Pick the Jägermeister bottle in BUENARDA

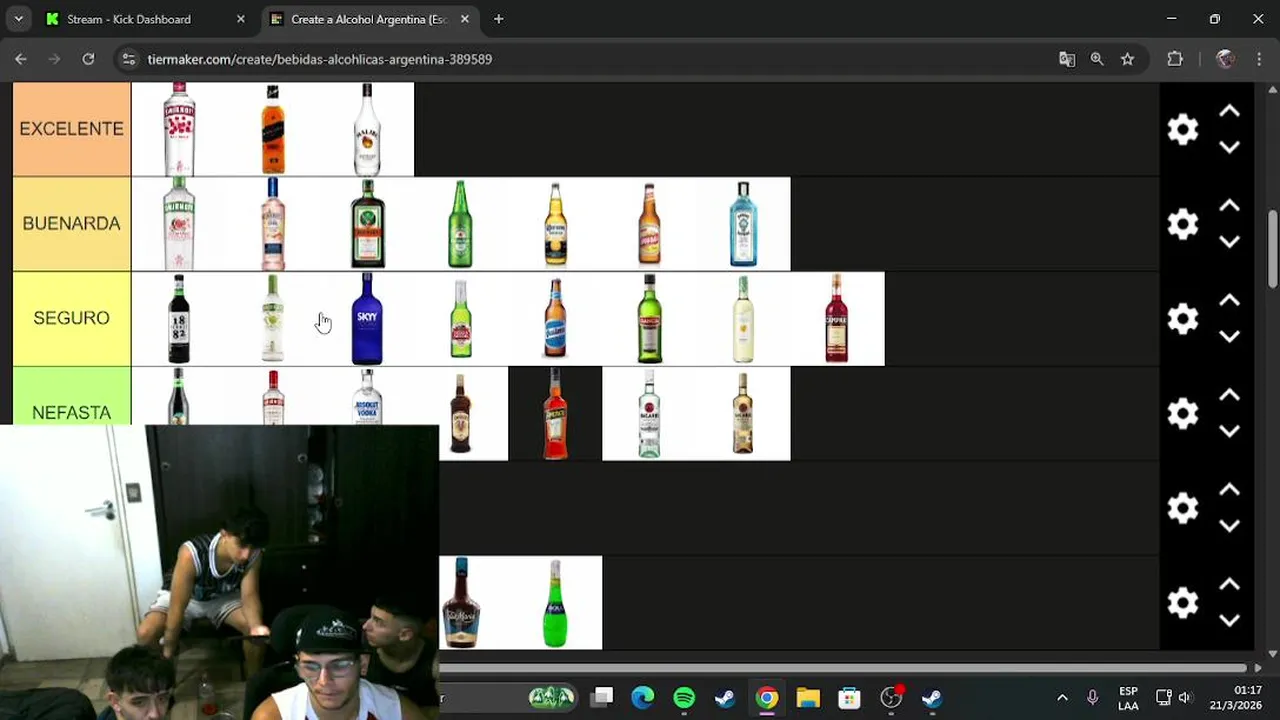pyautogui.click(x=367, y=224)
